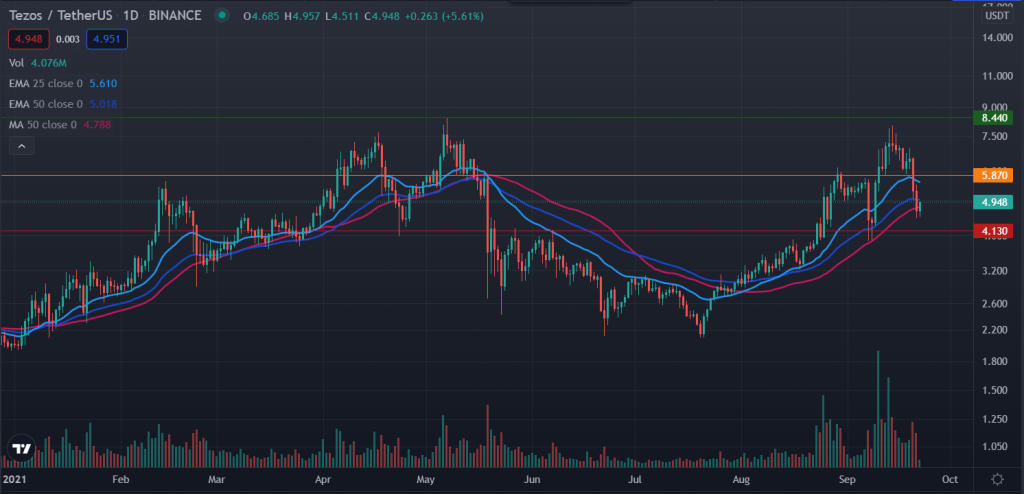This screenshot has height=494, width=1024.
Task: Click the spread value 0.003
Action: (x=68, y=39)
